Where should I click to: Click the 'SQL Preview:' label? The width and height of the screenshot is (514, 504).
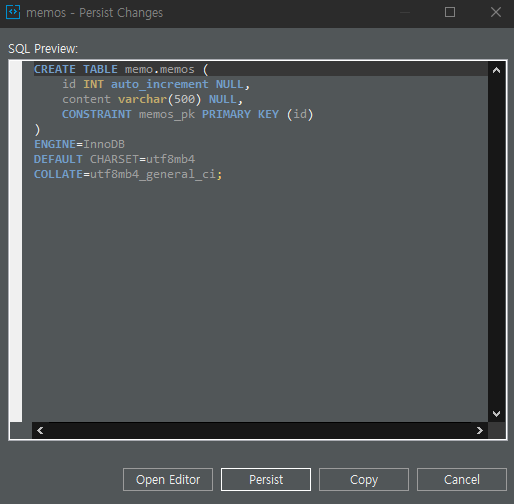pyautogui.click(x=43, y=49)
